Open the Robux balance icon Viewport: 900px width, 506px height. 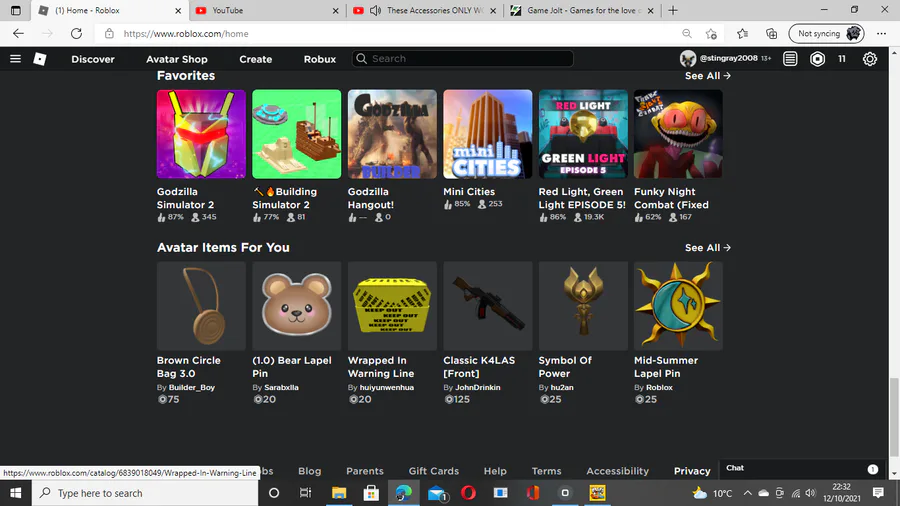(x=817, y=59)
